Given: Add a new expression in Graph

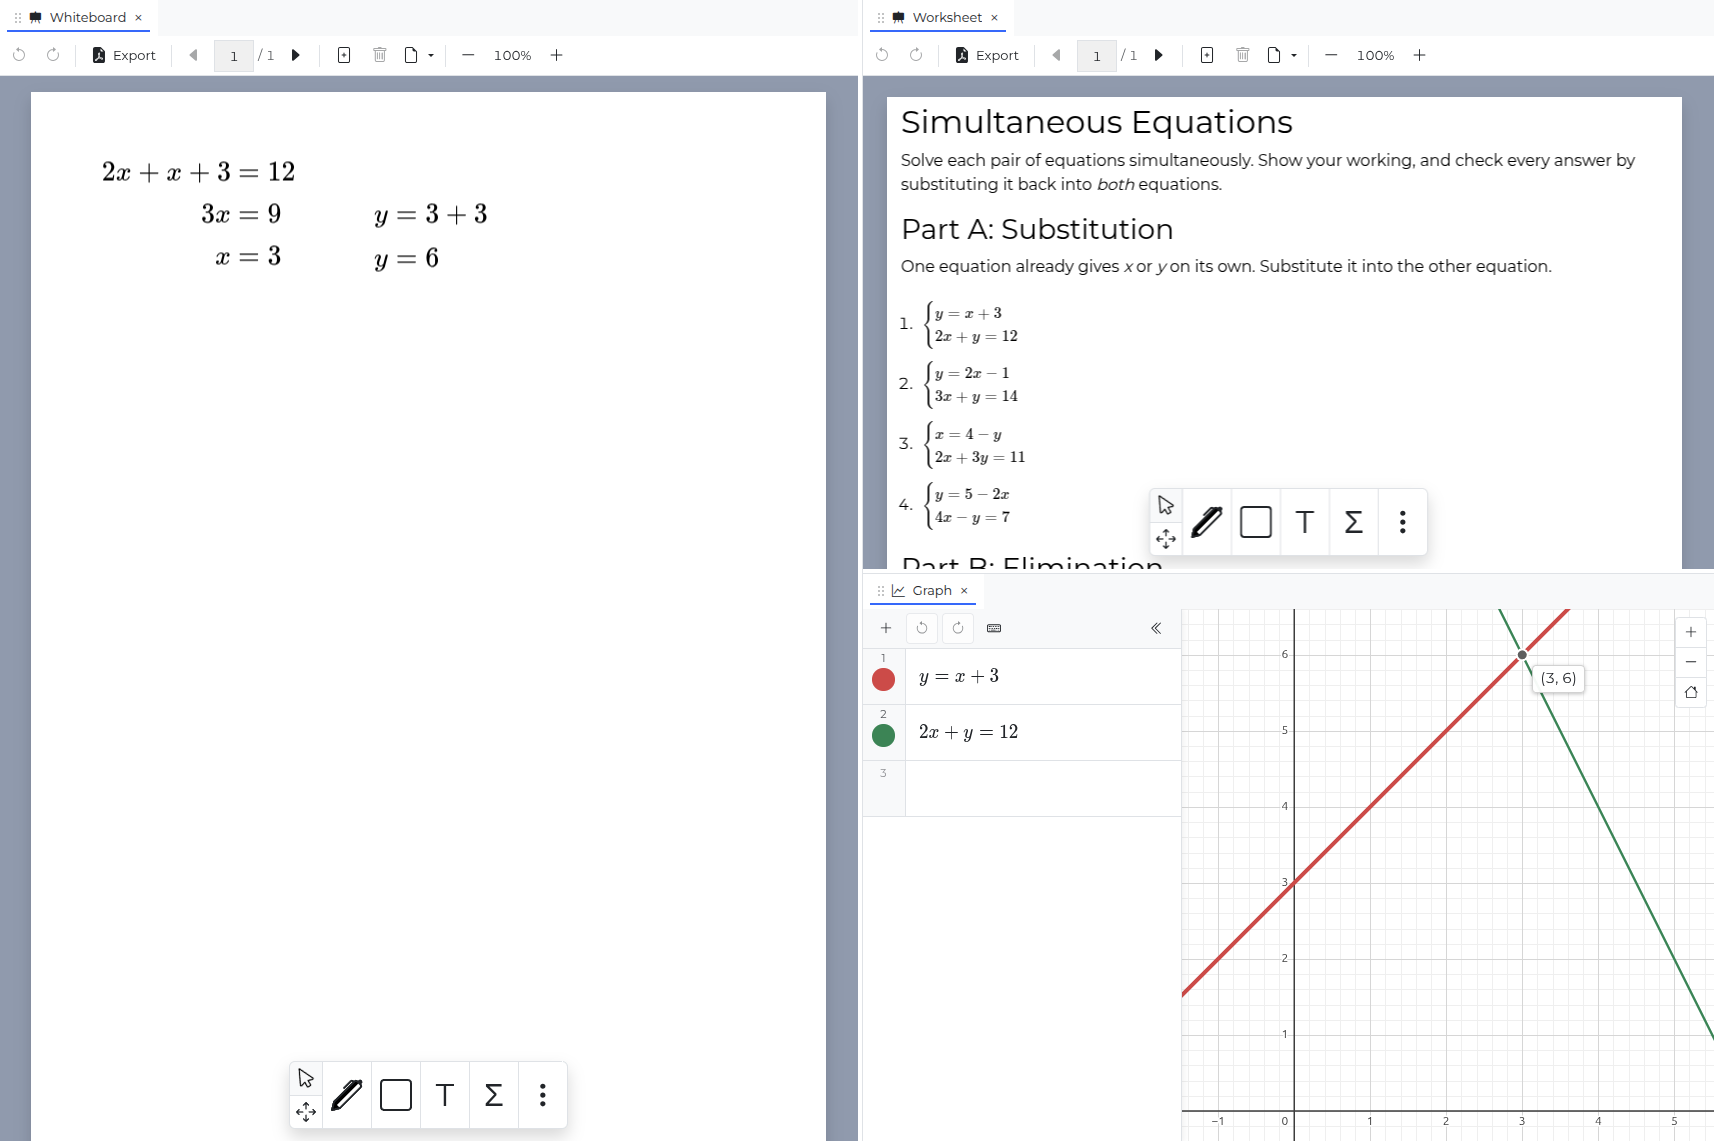Looking at the screenshot, I should 886,628.
